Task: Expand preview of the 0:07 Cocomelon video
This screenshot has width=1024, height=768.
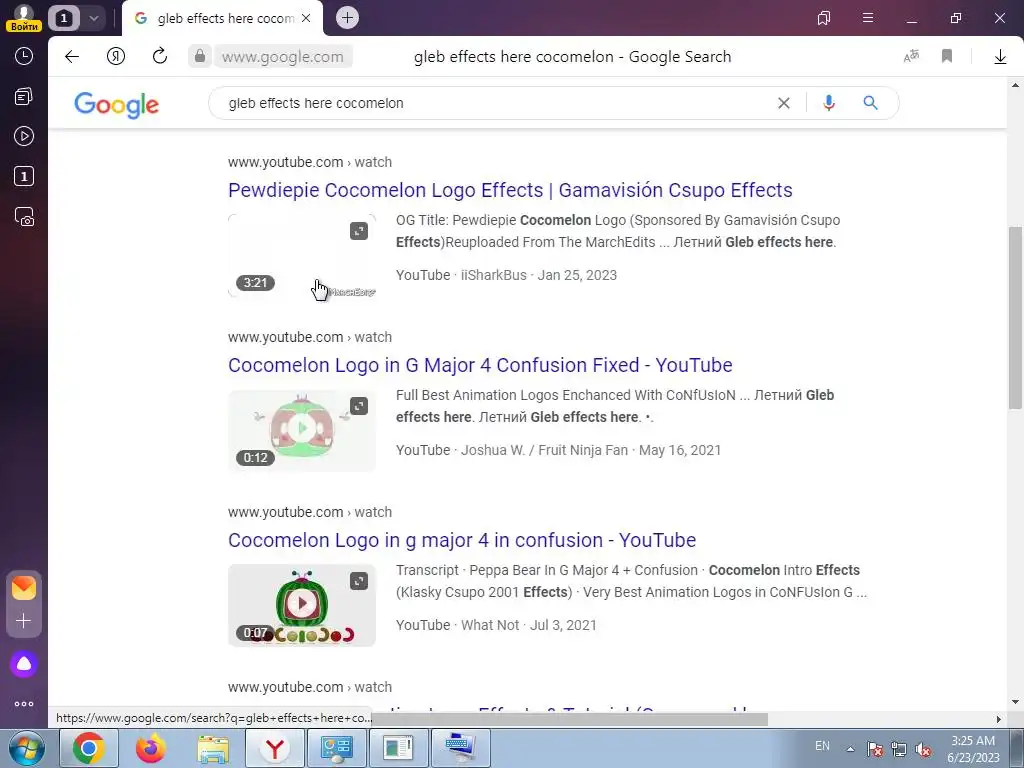Action: coord(359,581)
